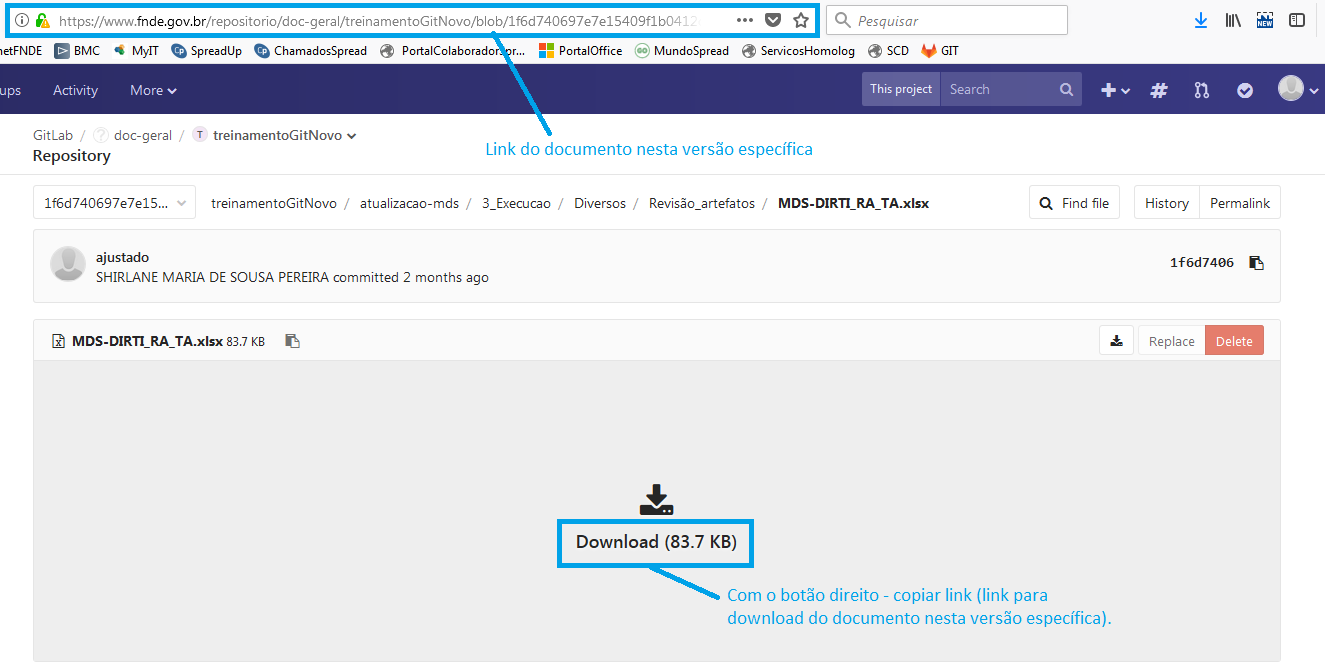
Task: Click the Download (83.7 KB) button
Action: click(x=655, y=542)
